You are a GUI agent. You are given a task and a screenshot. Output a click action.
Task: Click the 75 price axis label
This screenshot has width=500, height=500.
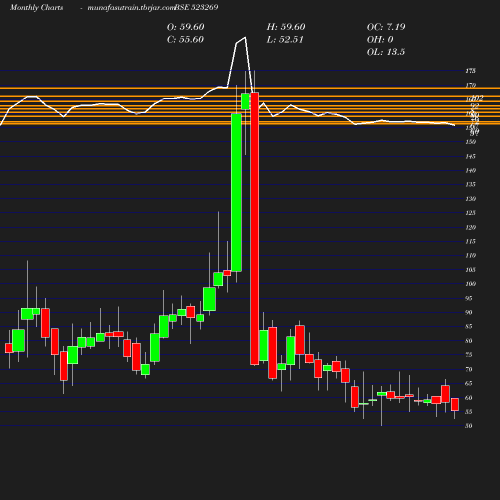[469, 355]
